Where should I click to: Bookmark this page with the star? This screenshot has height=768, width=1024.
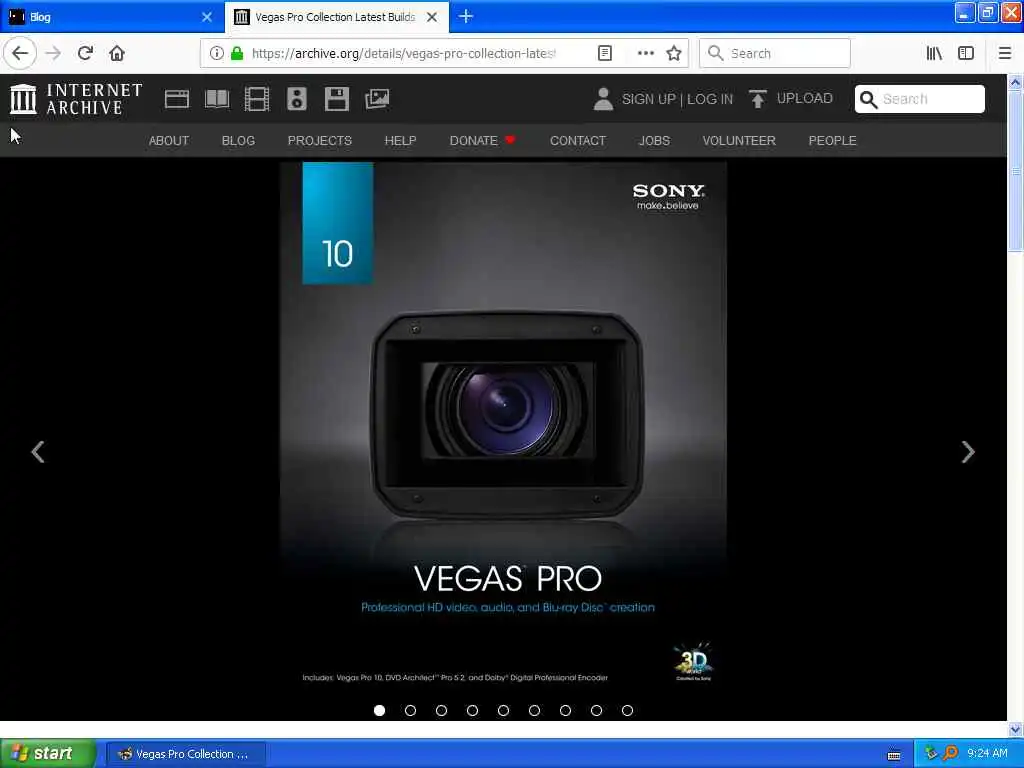(674, 53)
